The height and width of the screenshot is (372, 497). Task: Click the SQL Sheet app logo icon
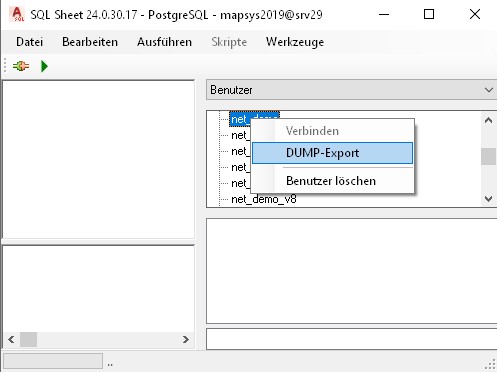pyautogui.click(x=17, y=14)
